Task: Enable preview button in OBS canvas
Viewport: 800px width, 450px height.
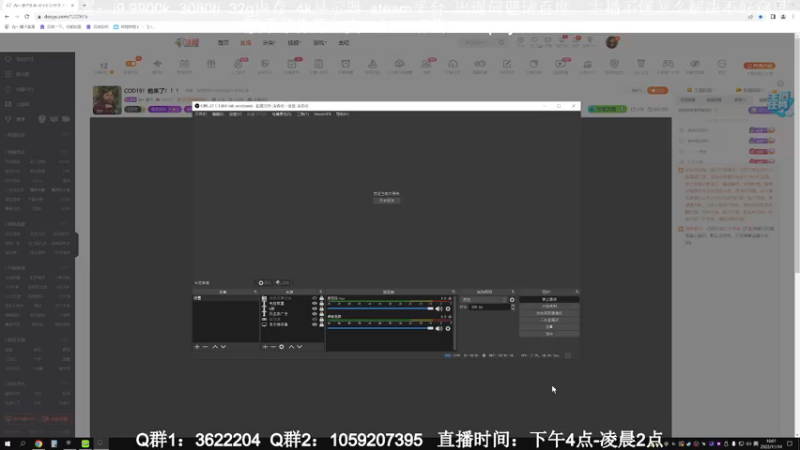Action: click(387, 201)
